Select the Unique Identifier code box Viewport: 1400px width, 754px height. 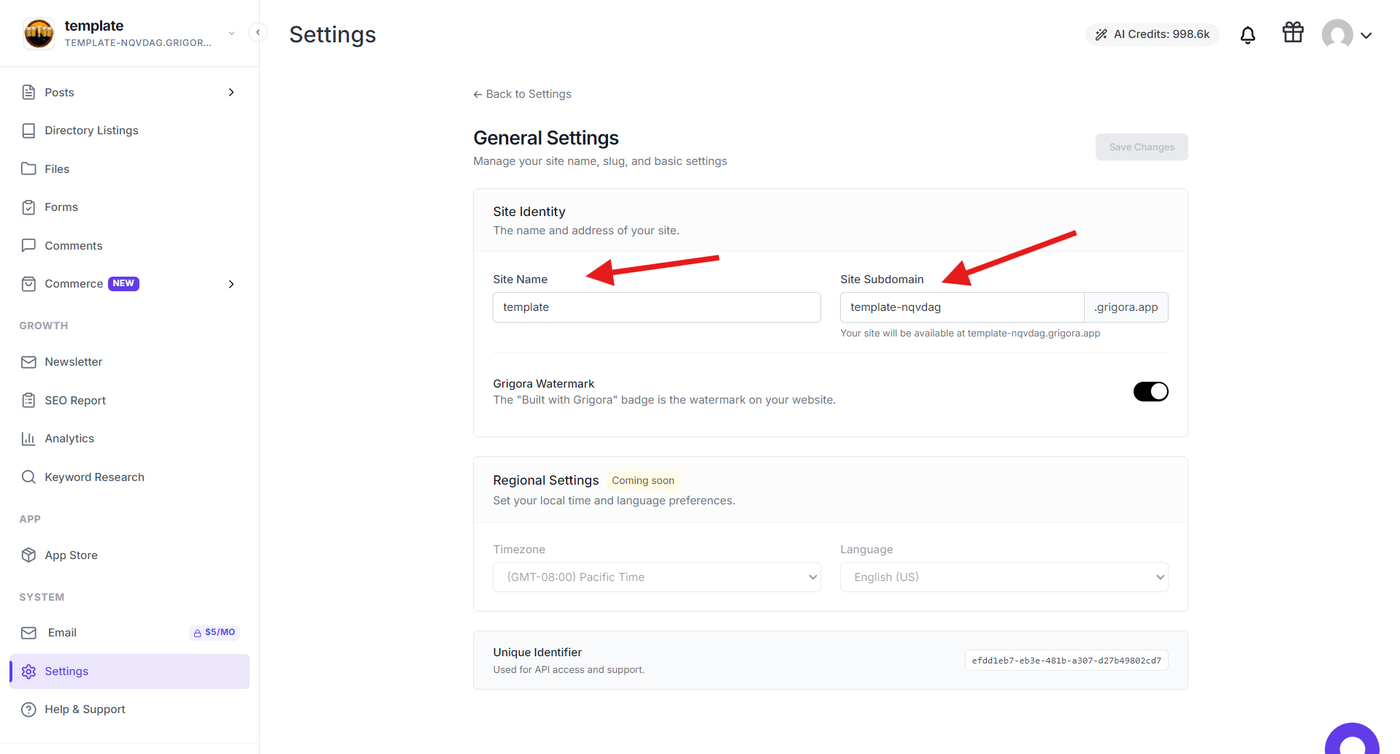pos(1066,661)
